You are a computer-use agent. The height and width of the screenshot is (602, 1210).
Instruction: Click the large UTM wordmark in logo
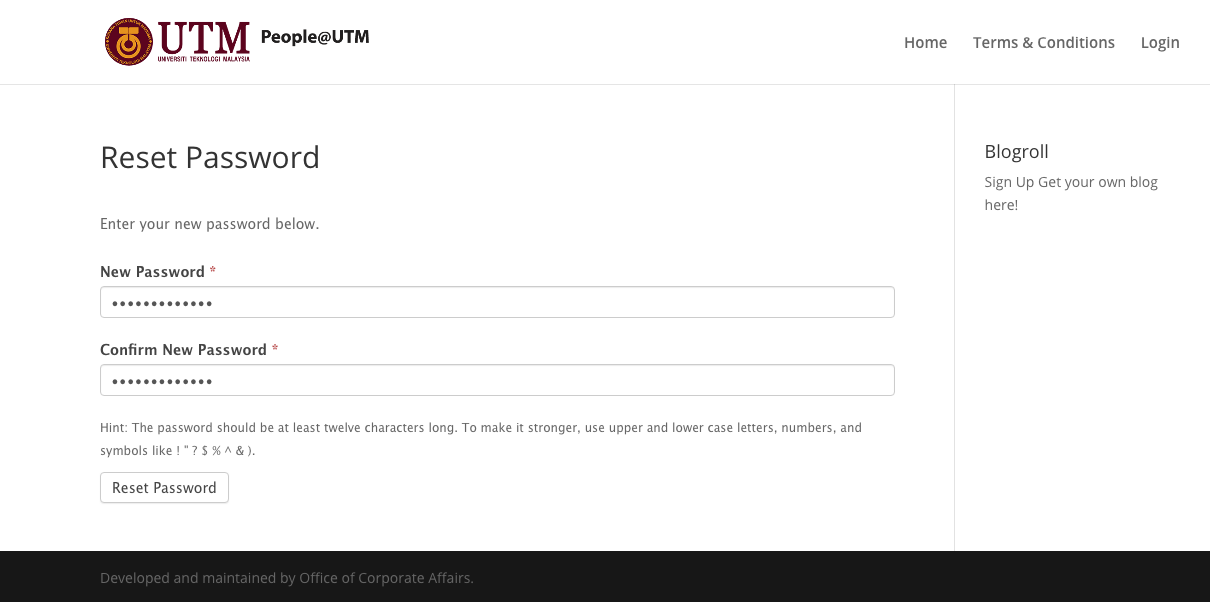coord(204,38)
